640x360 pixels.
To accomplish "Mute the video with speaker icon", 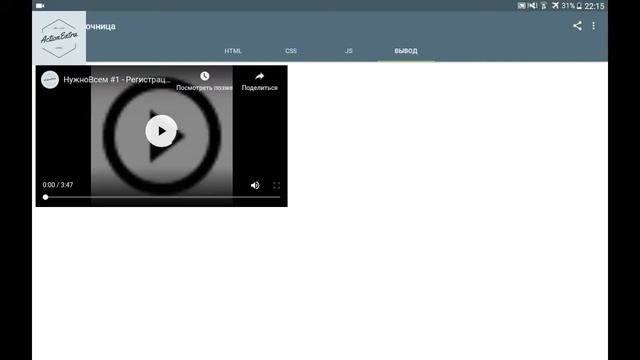I will 255,185.
